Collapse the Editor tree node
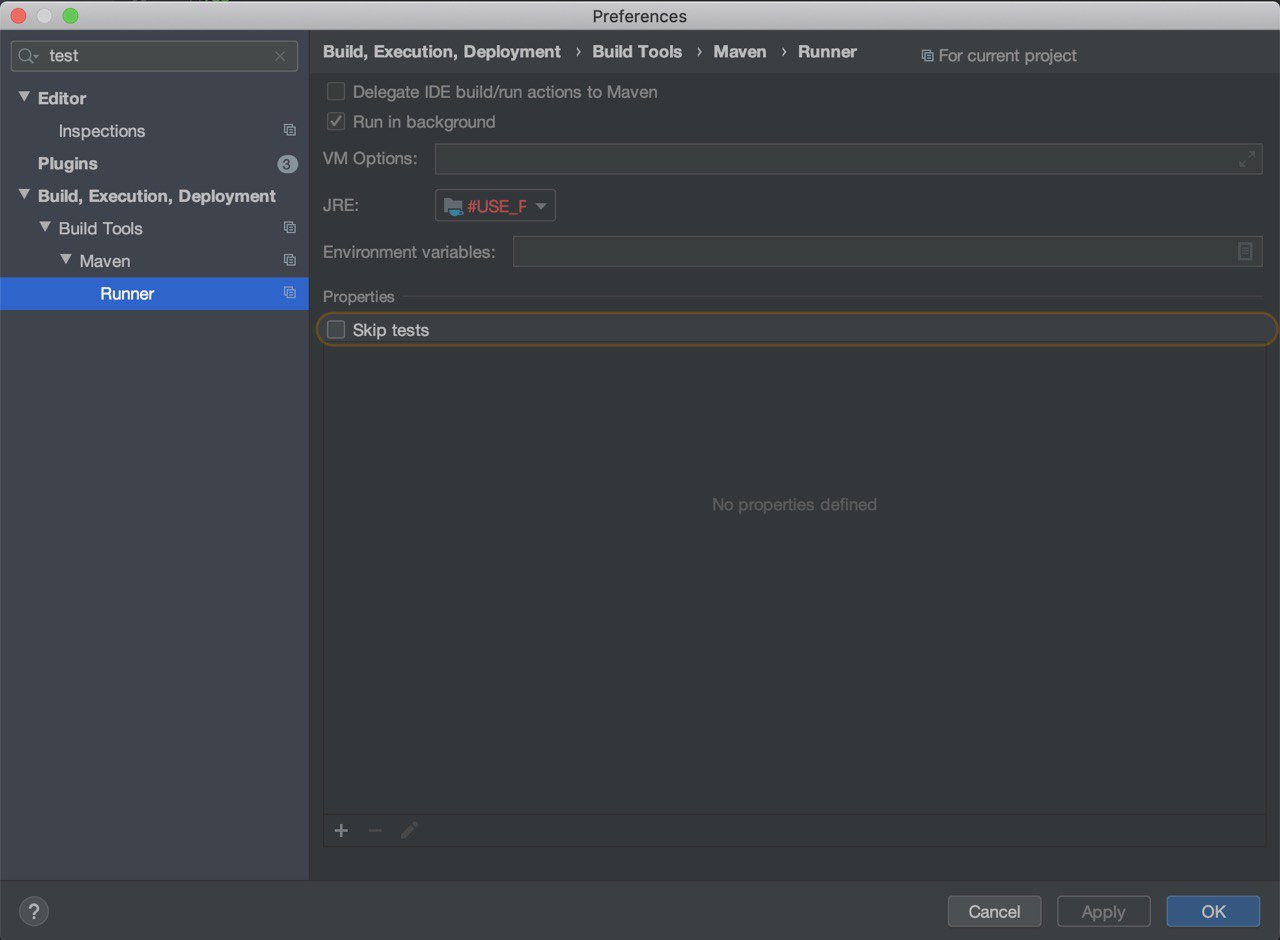 25,97
